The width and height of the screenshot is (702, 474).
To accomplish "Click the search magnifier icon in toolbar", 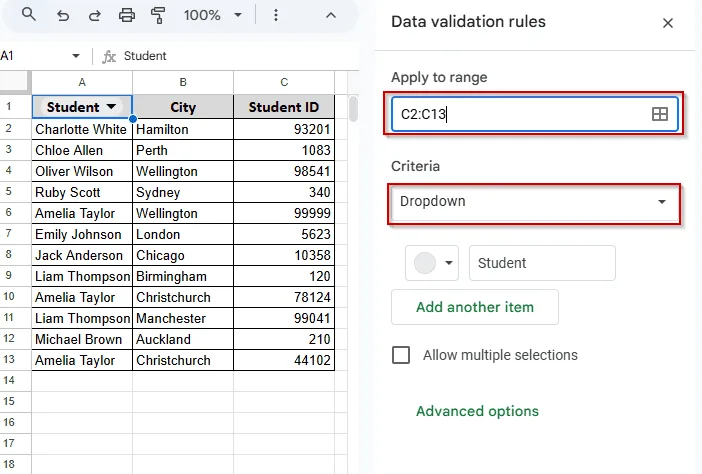I will click(29, 15).
